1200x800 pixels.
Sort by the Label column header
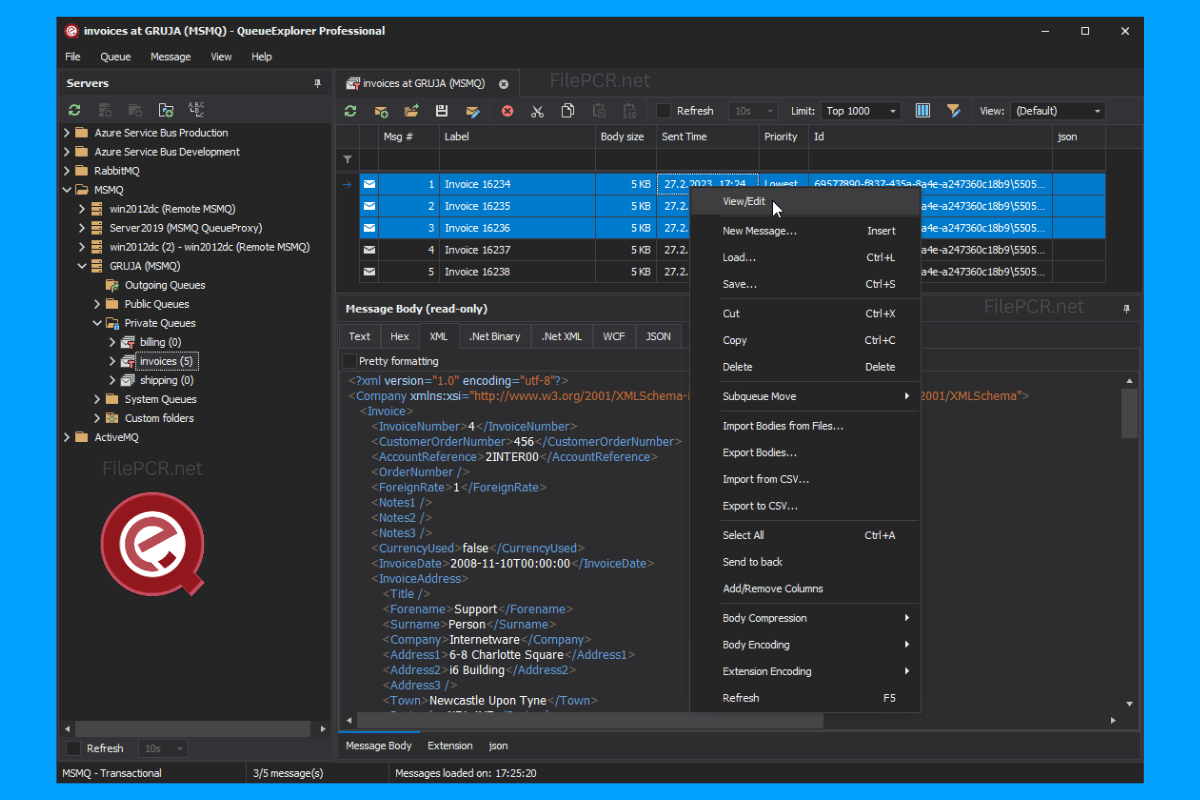coord(517,137)
